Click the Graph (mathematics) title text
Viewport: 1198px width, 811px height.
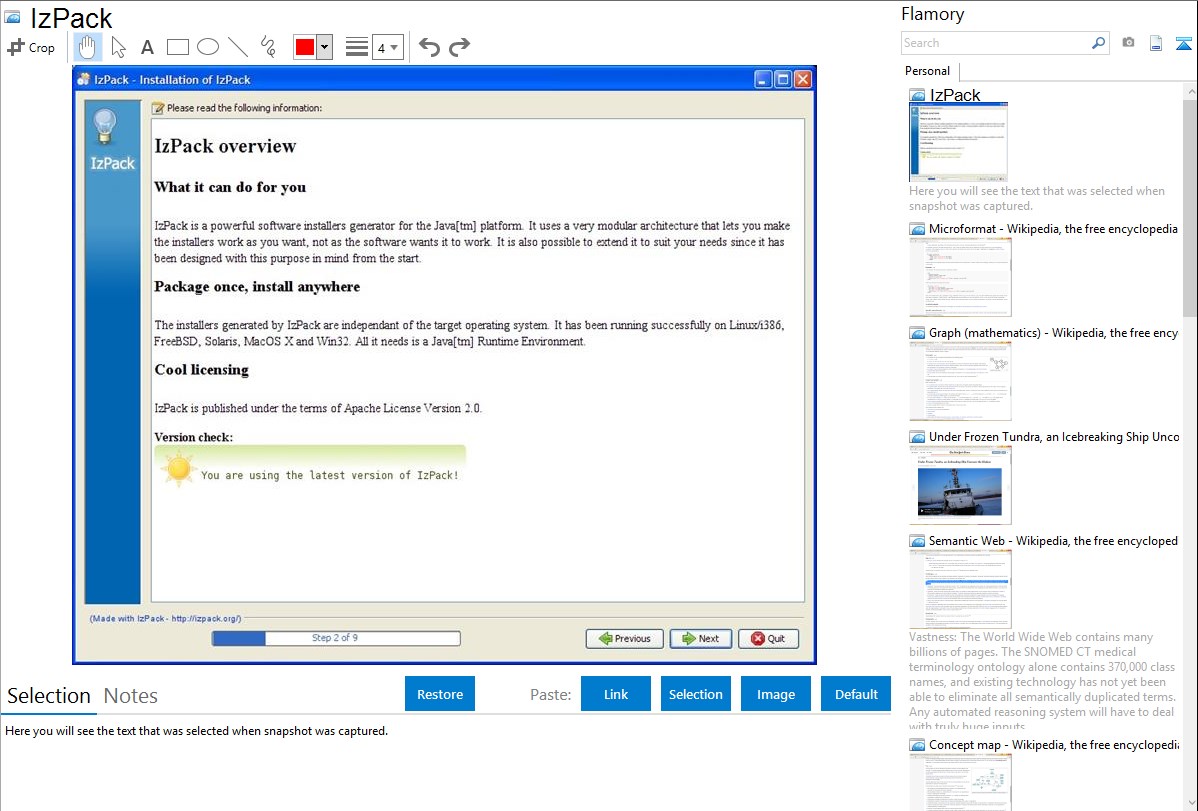pos(1053,333)
